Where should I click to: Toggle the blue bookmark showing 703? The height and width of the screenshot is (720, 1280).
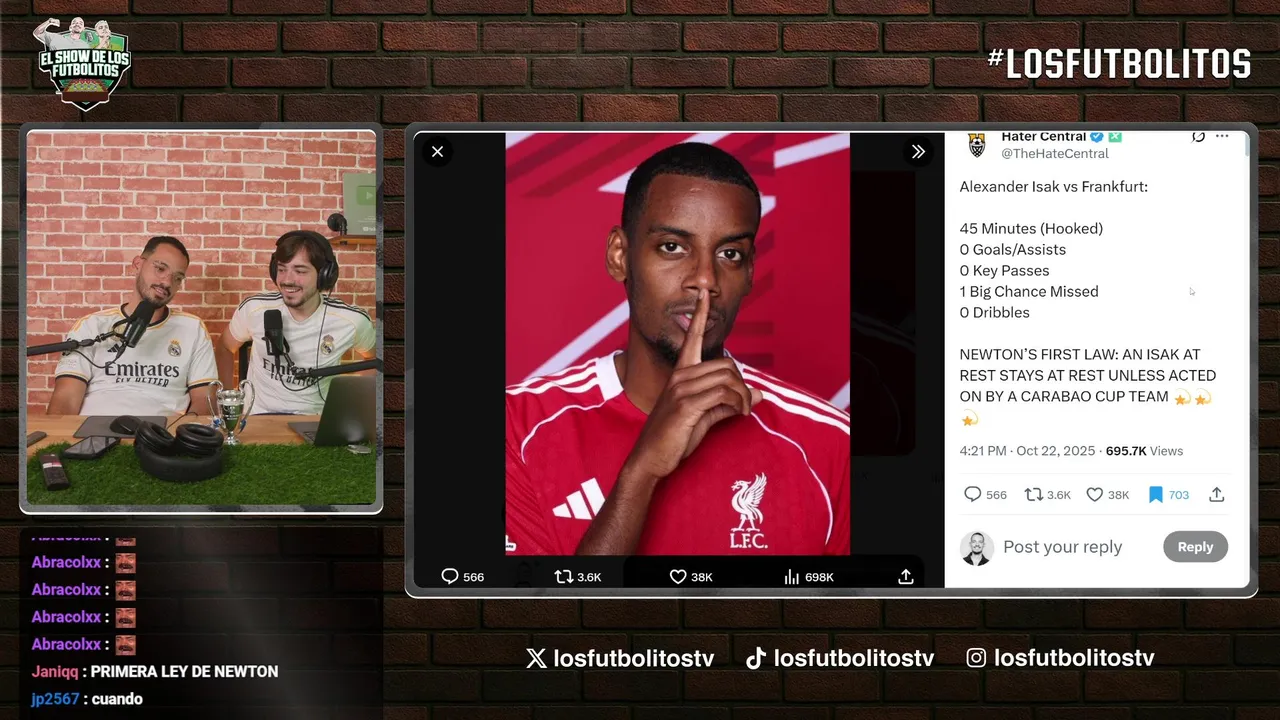[x=1156, y=494]
